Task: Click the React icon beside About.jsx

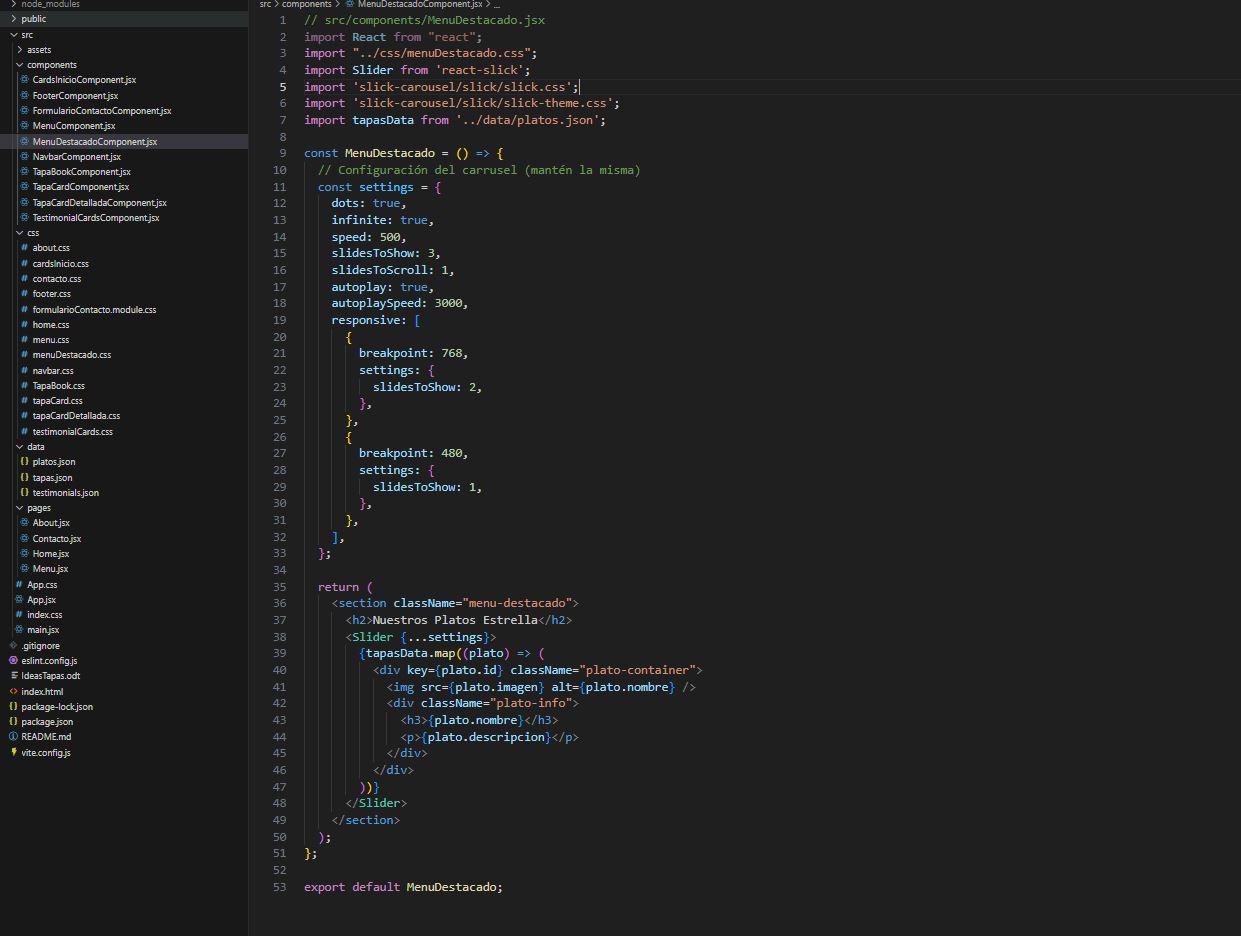Action: [24, 523]
